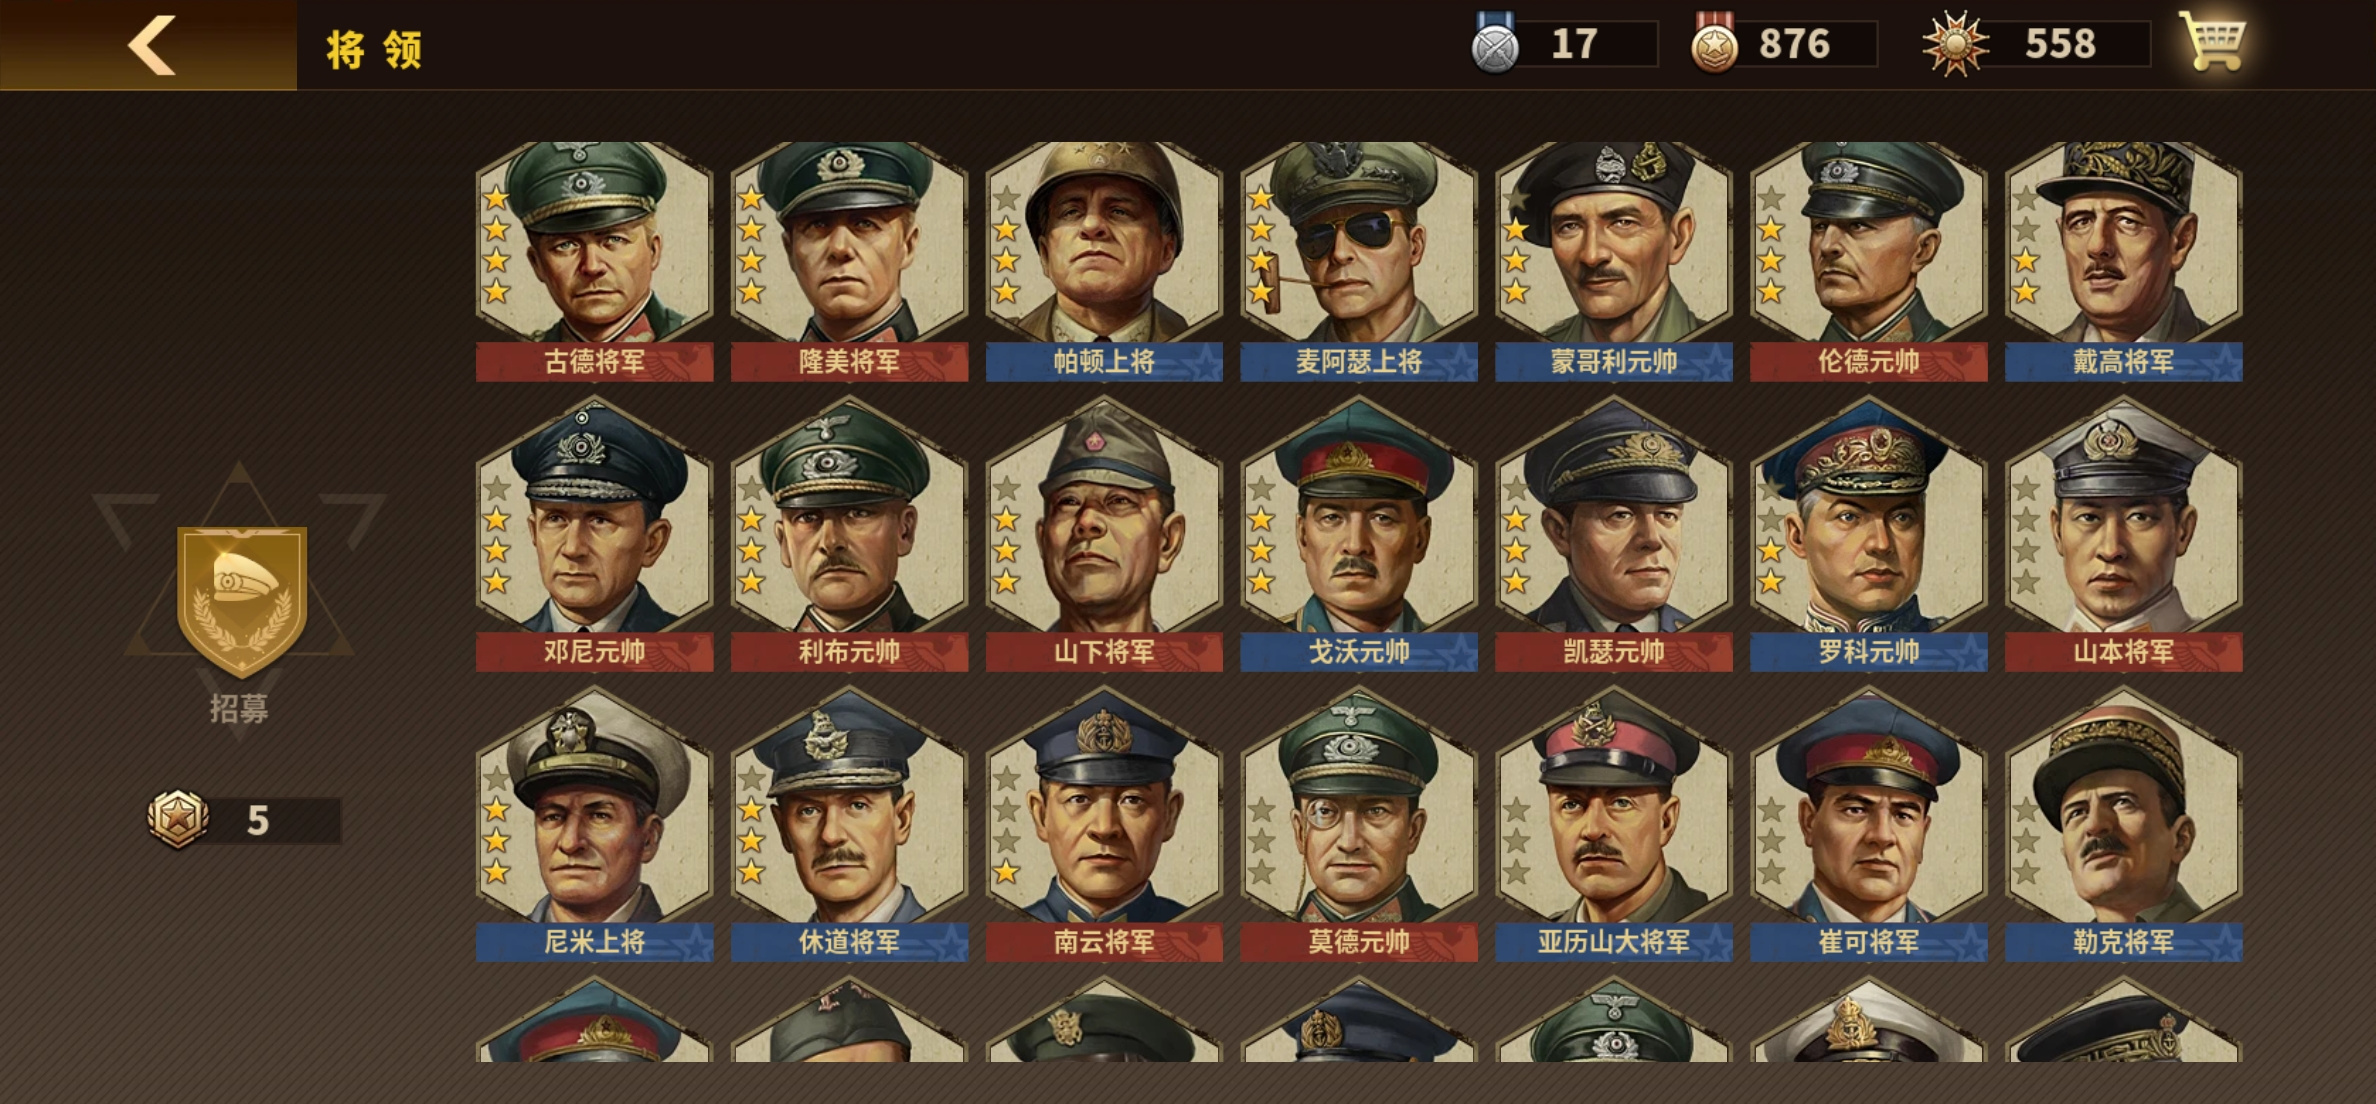Select general 戈沃元帅

point(1359,534)
